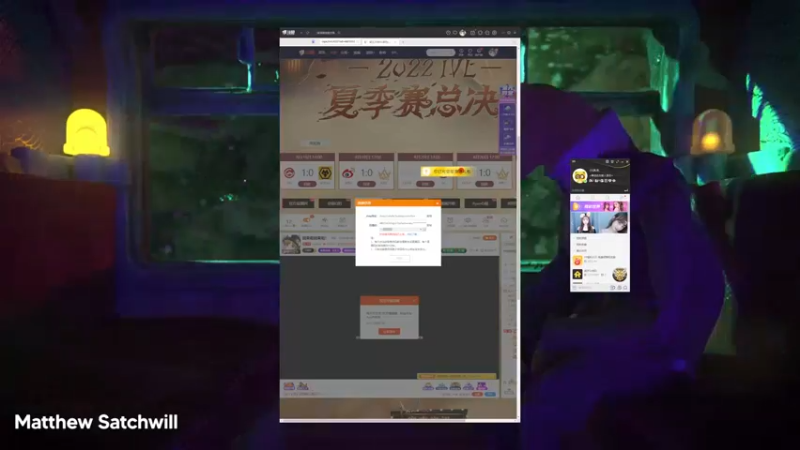
Task: Open the streamer avatar beside the stream title
Action: click(291, 244)
